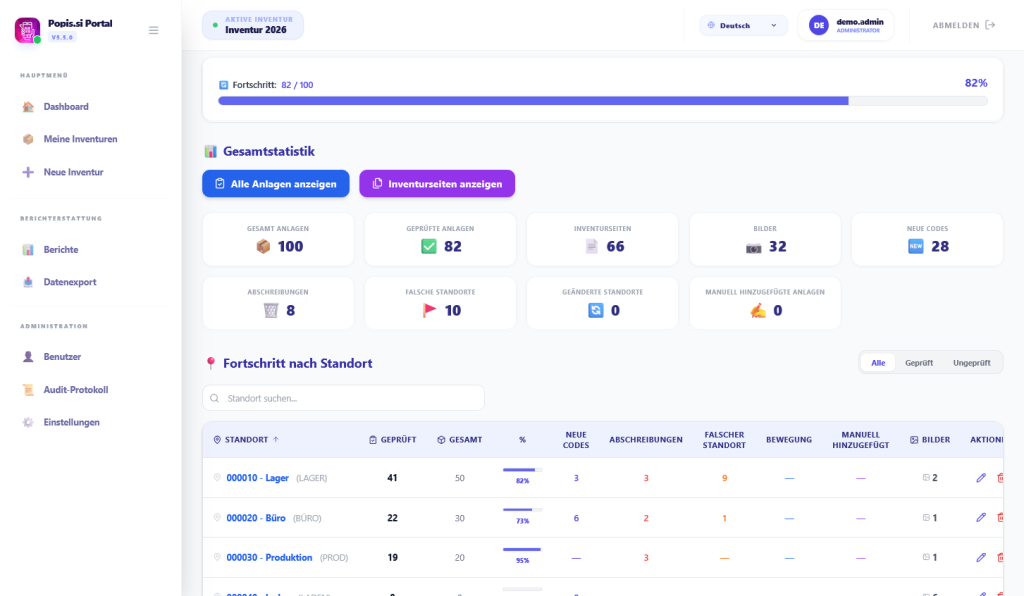
Task: Open the Deutsch language dropdown
Action: [743, 25]
